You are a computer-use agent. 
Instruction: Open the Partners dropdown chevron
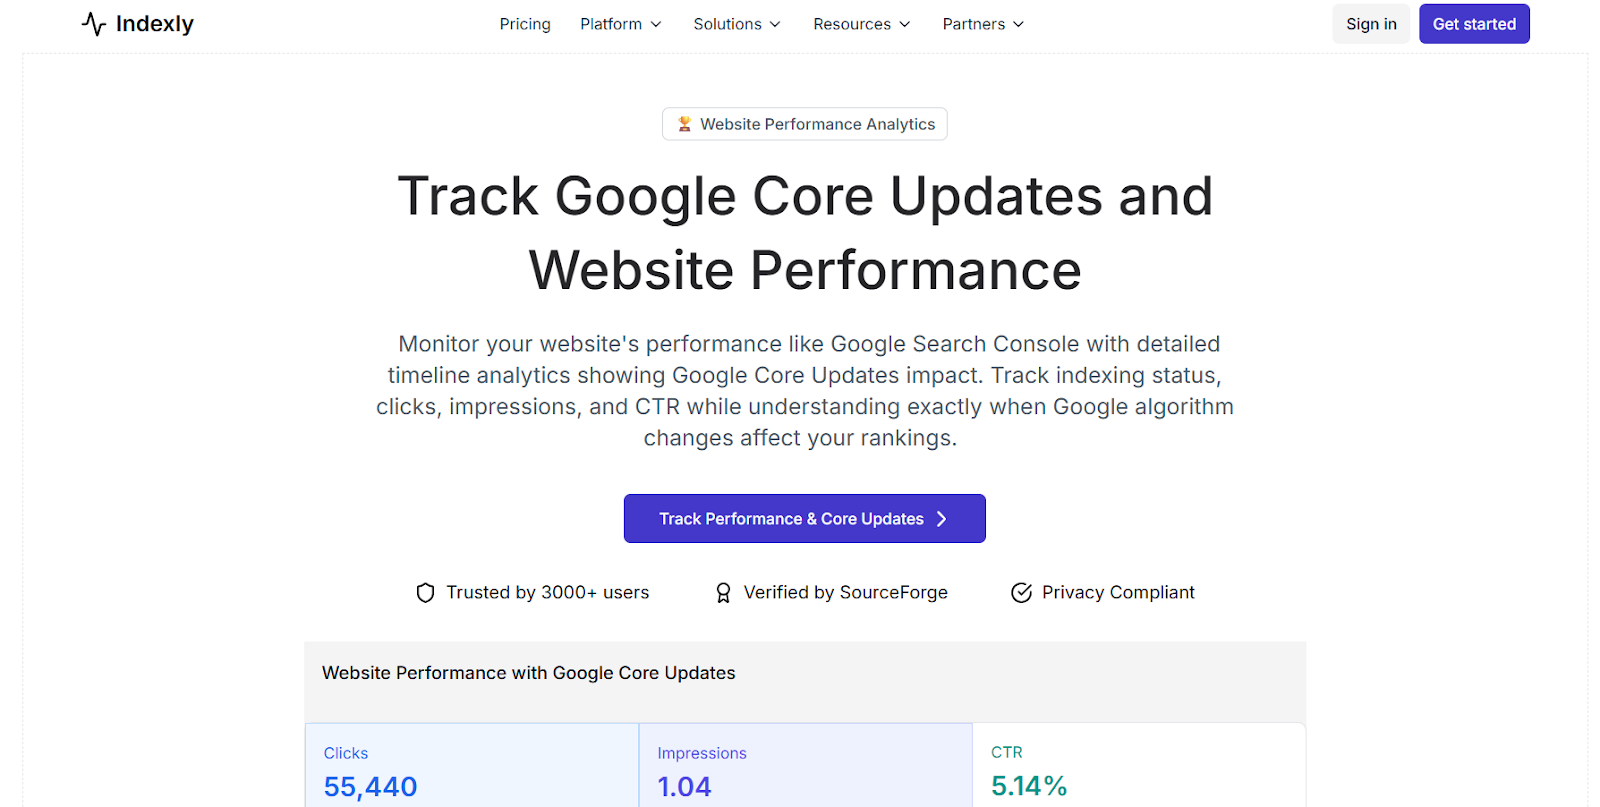pos(1018,24)
